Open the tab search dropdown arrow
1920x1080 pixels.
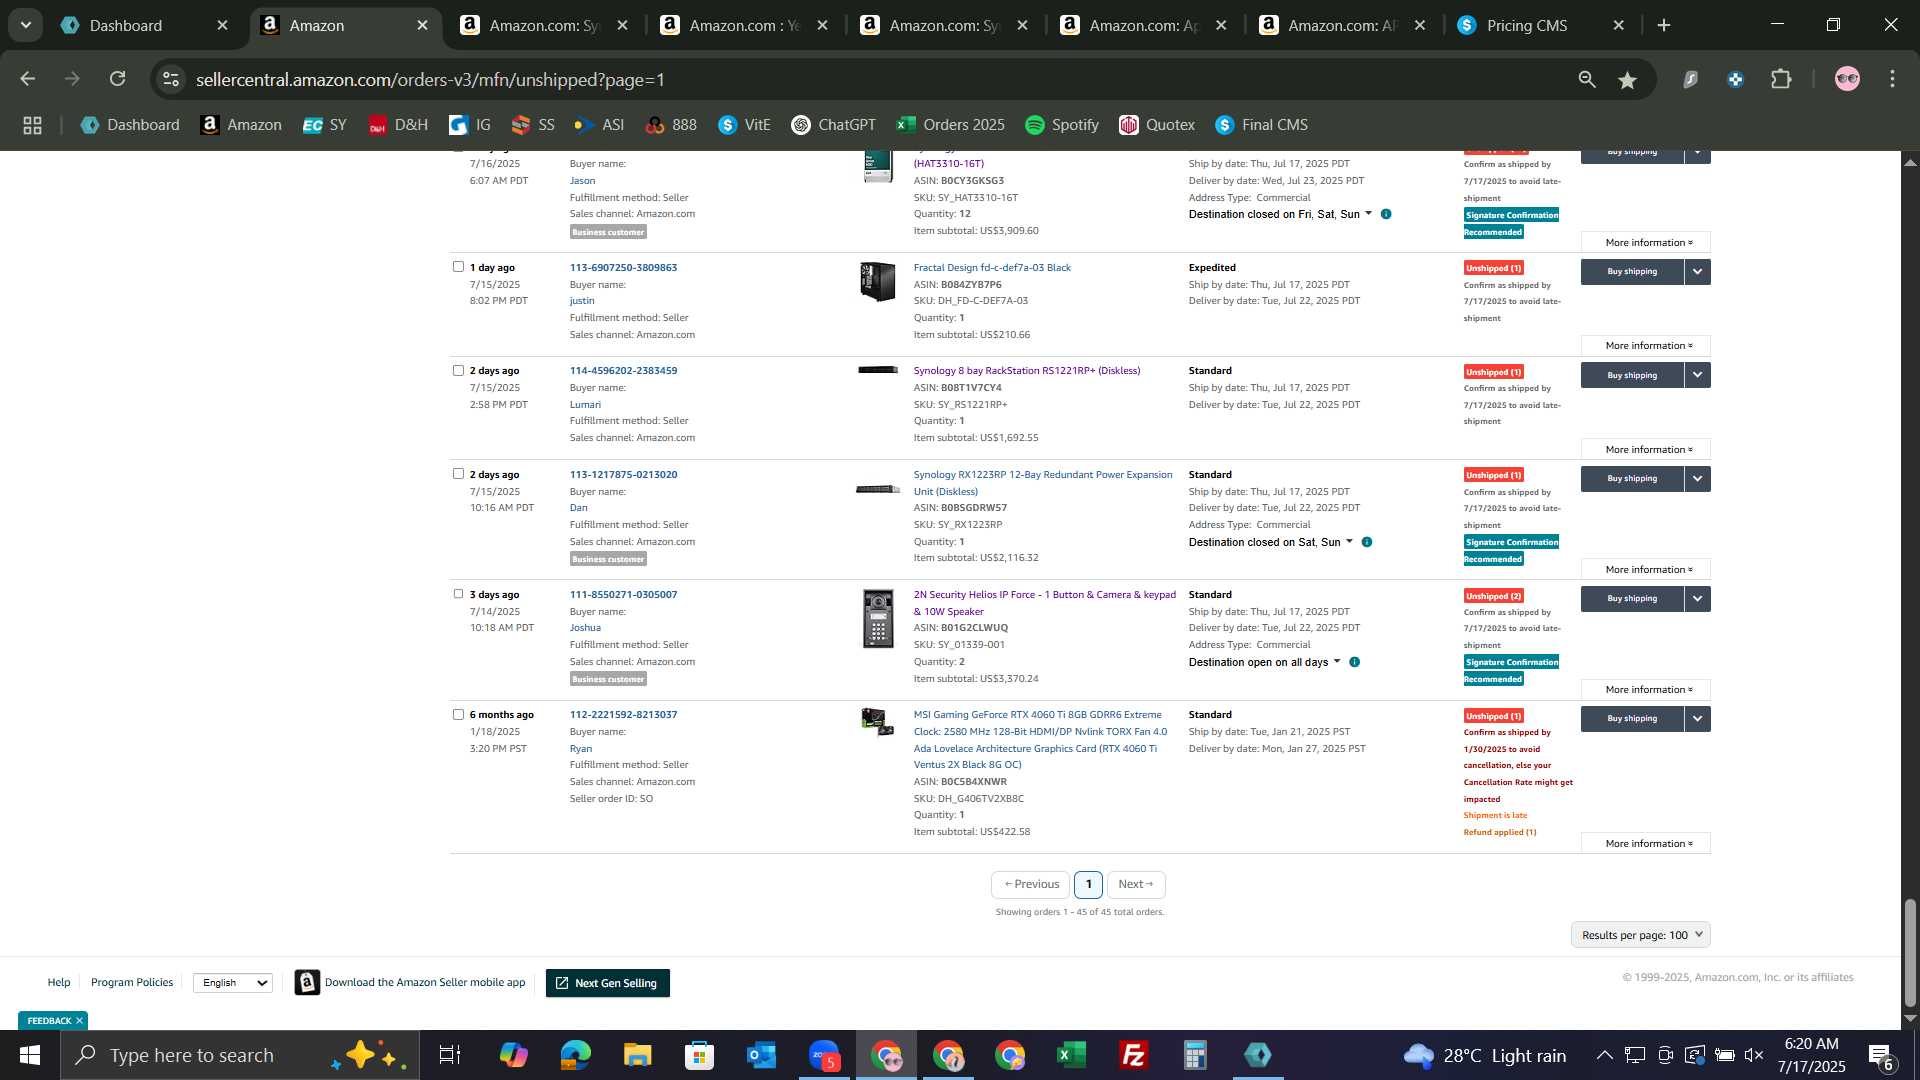26,25
